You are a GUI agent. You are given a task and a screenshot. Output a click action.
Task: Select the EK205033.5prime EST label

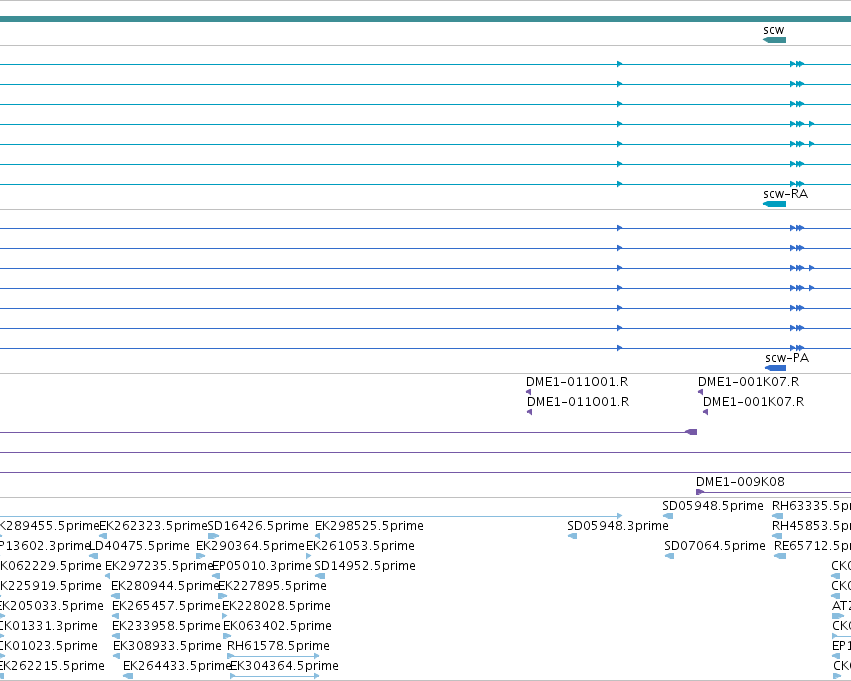click(50, 606)
